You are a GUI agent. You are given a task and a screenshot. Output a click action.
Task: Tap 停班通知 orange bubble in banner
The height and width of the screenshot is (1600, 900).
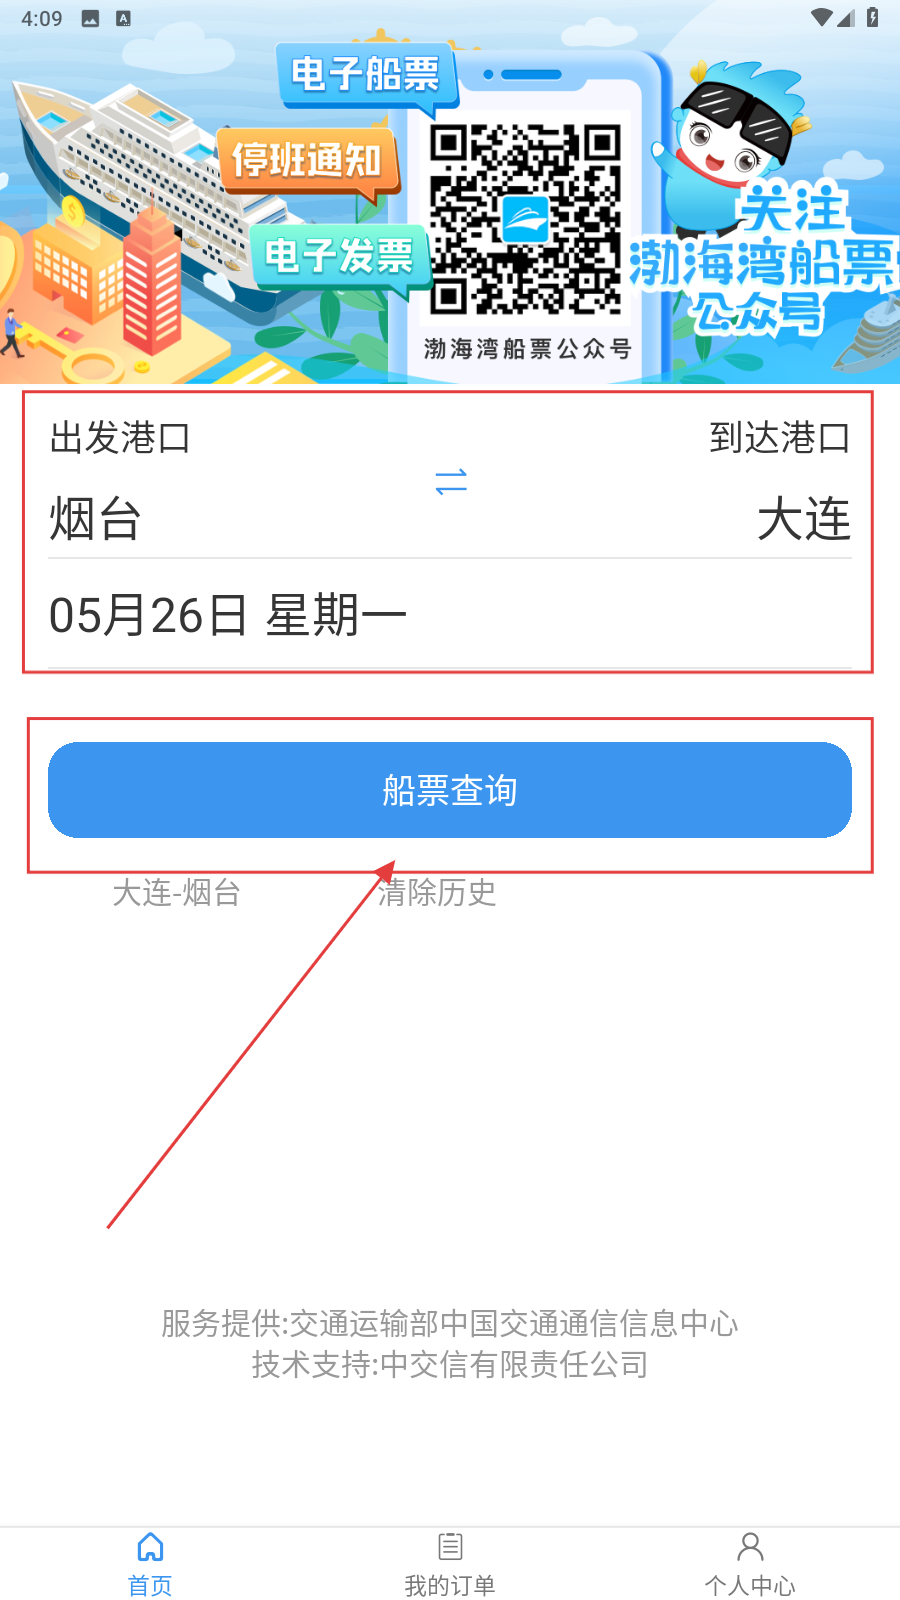pyautogui.click(x=308, y=160)
